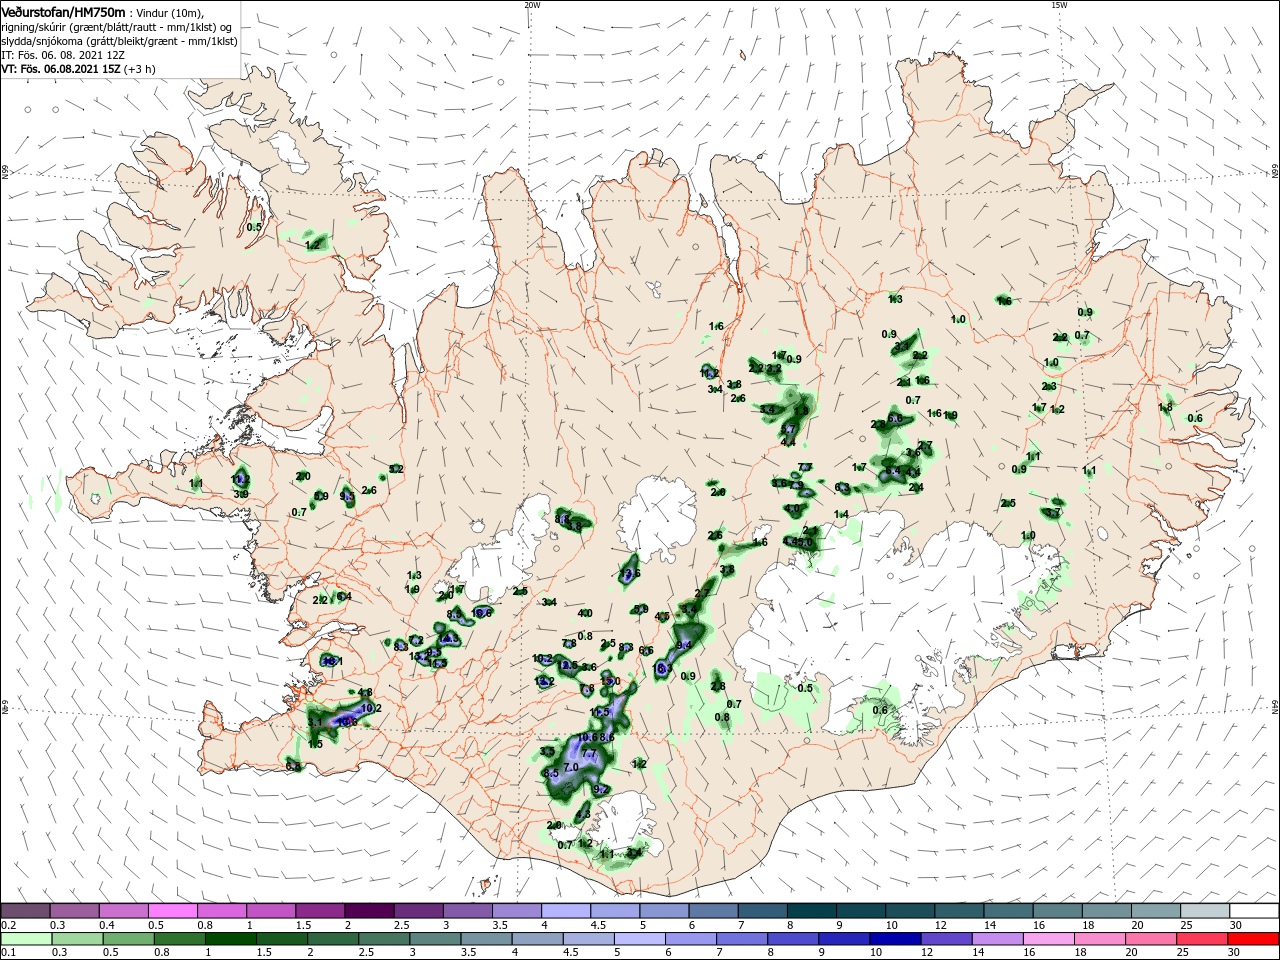Click the slate blue 6 swatch in top legend

[714, 911]
